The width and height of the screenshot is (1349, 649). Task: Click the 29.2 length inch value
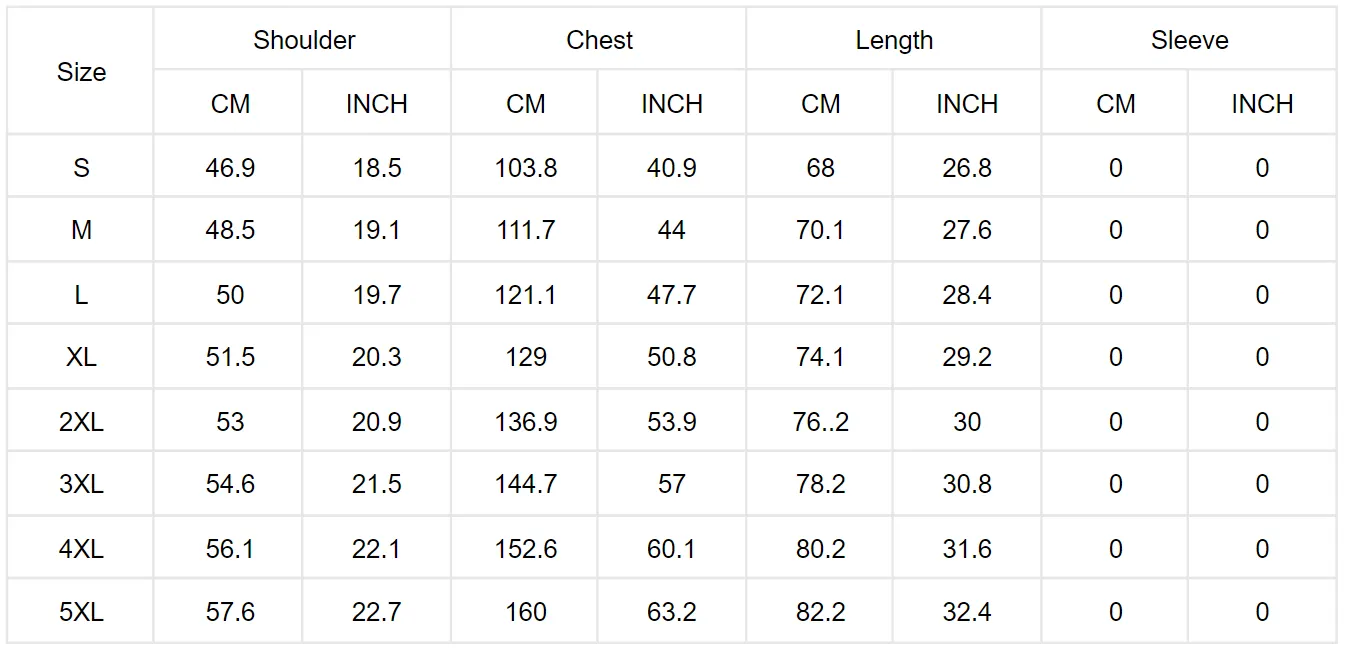click(x=967, y=358)
